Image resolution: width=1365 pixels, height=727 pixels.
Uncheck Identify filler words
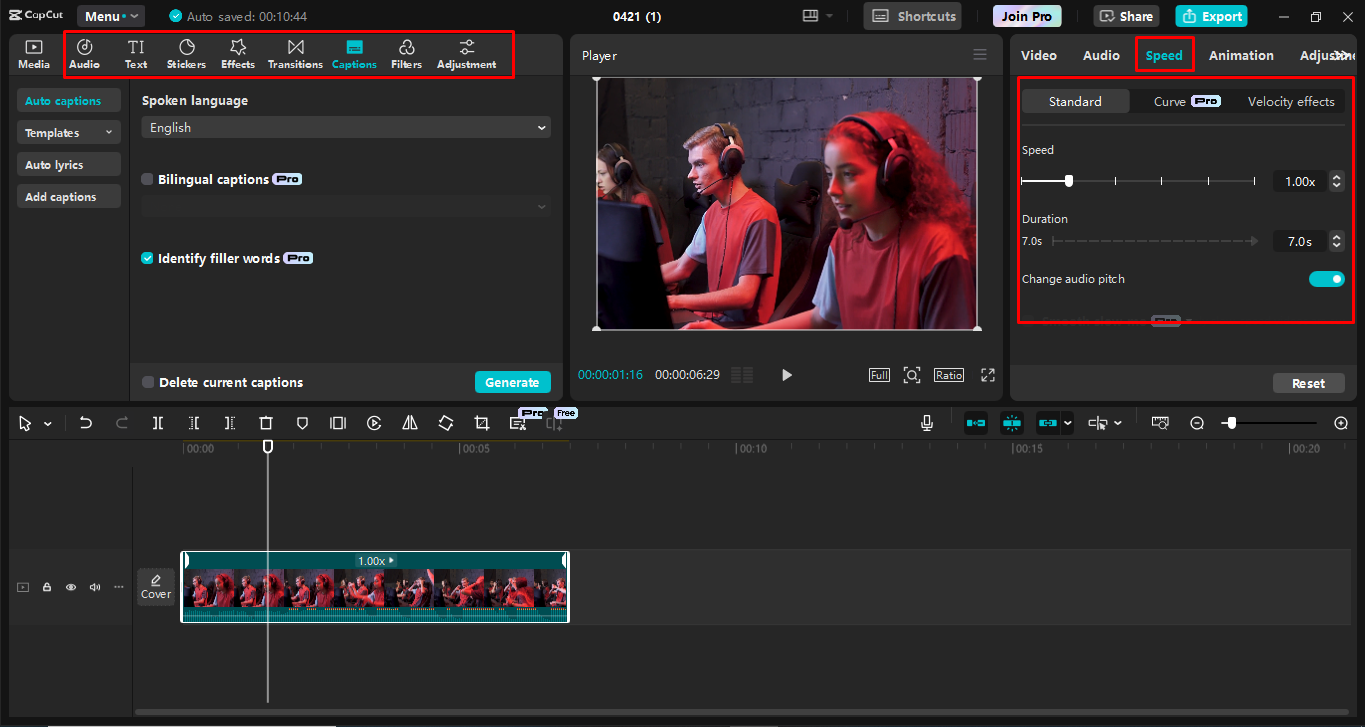147,257
